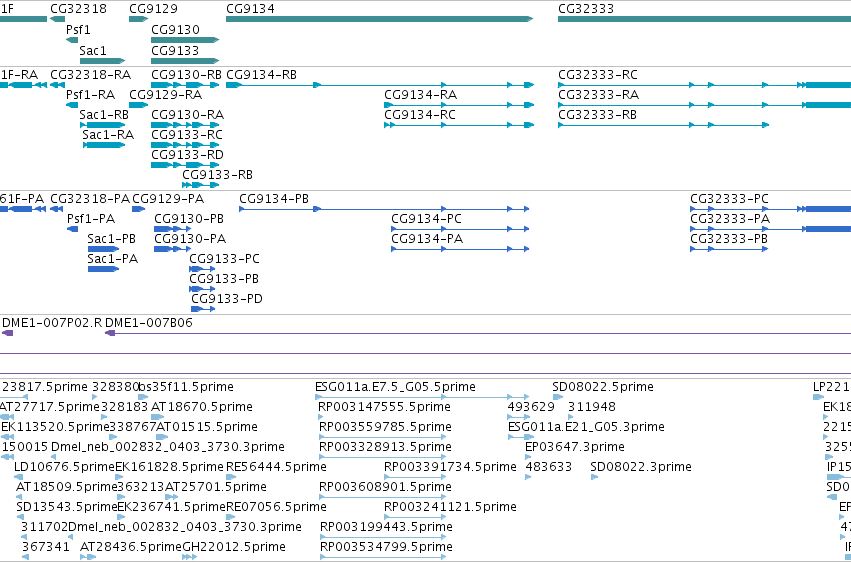
Task: Click the CG9134 gene label
Action: (x=250, y=9)
